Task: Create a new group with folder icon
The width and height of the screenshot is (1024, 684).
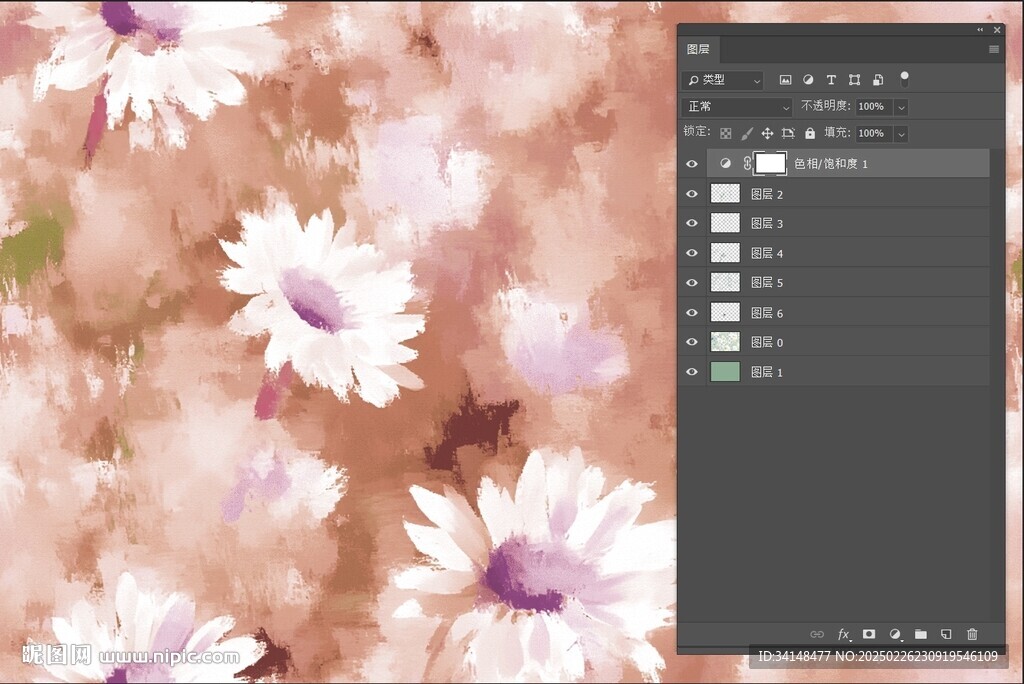Action: pos(920,634)
